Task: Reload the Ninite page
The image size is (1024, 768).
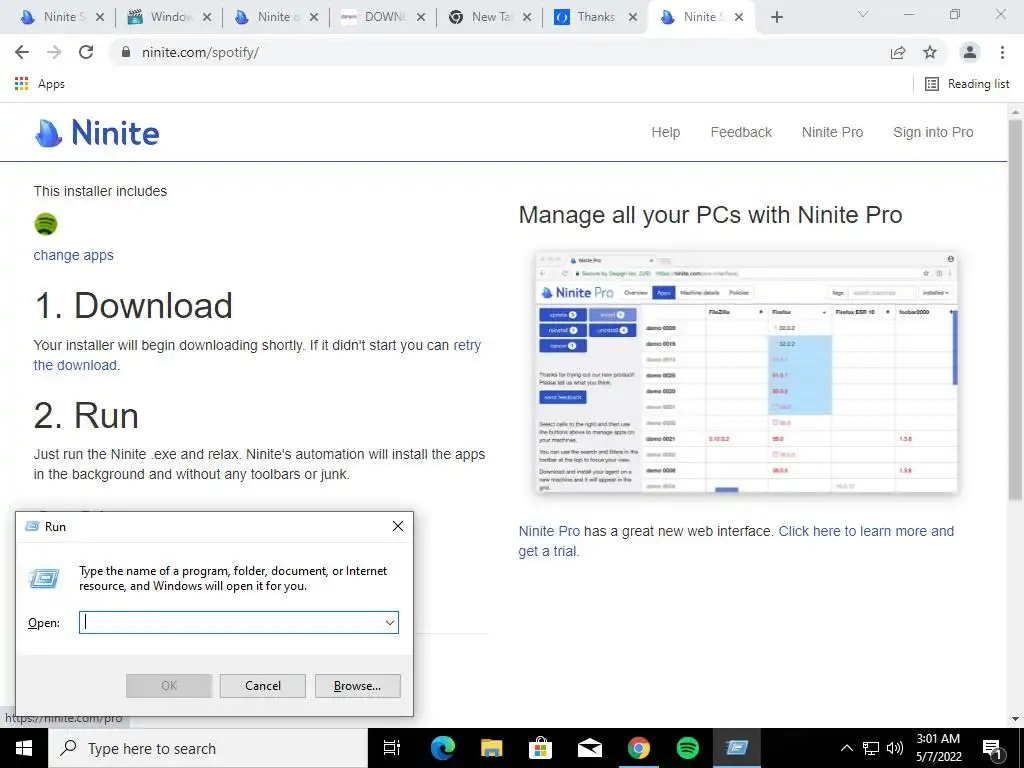Action: click(86, 52)
